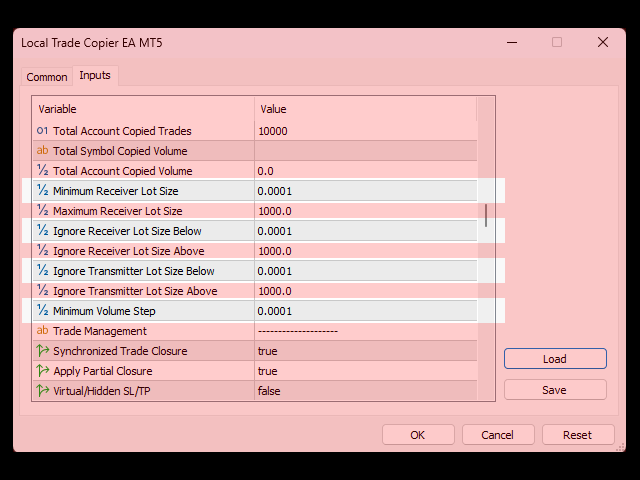Click the icon next to Minimum Volume Step
Viewport: 640px width, 480px height.
pyautogui.click(x=42, y=310)
